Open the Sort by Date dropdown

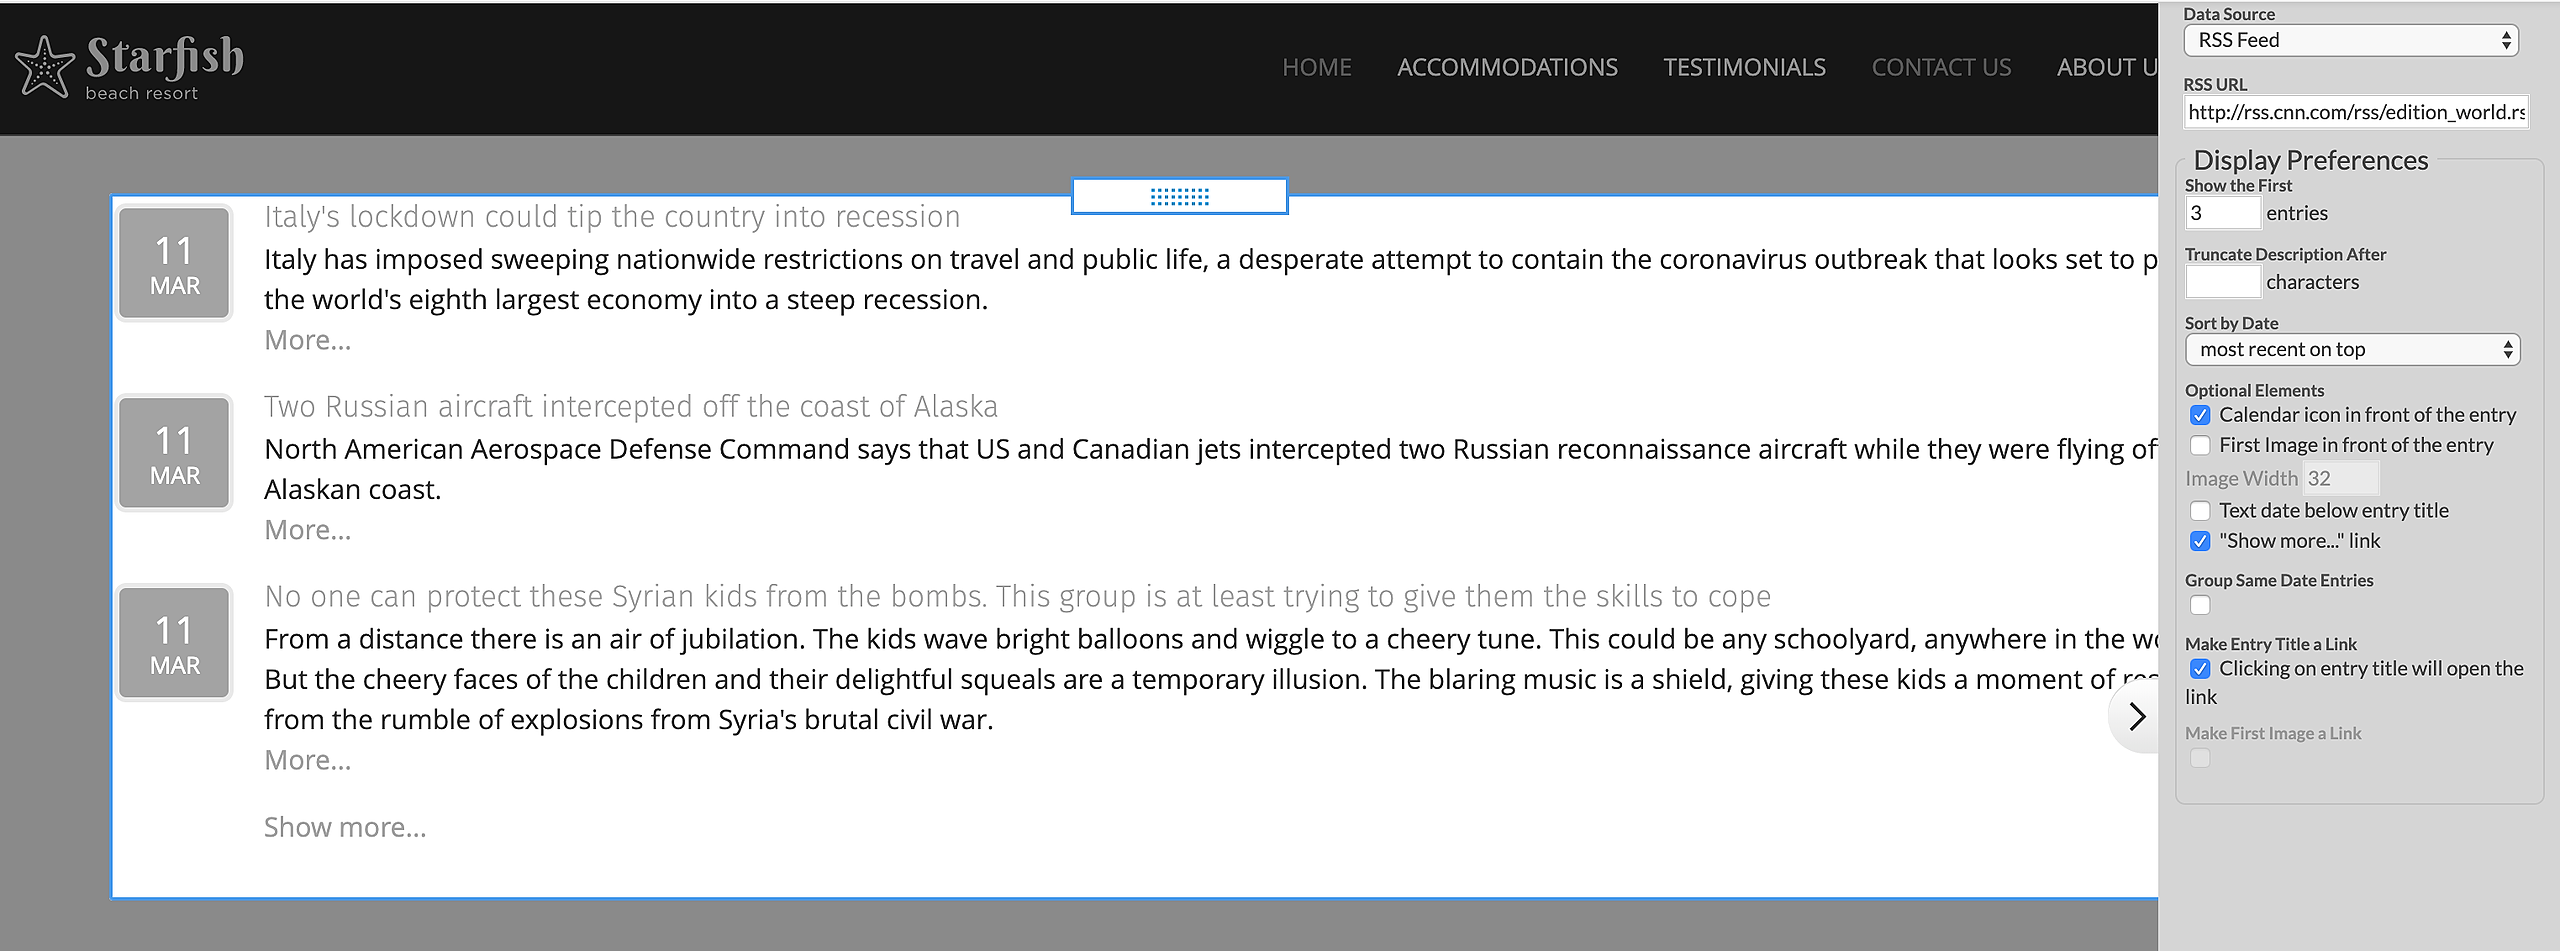tap(2351, 350)
